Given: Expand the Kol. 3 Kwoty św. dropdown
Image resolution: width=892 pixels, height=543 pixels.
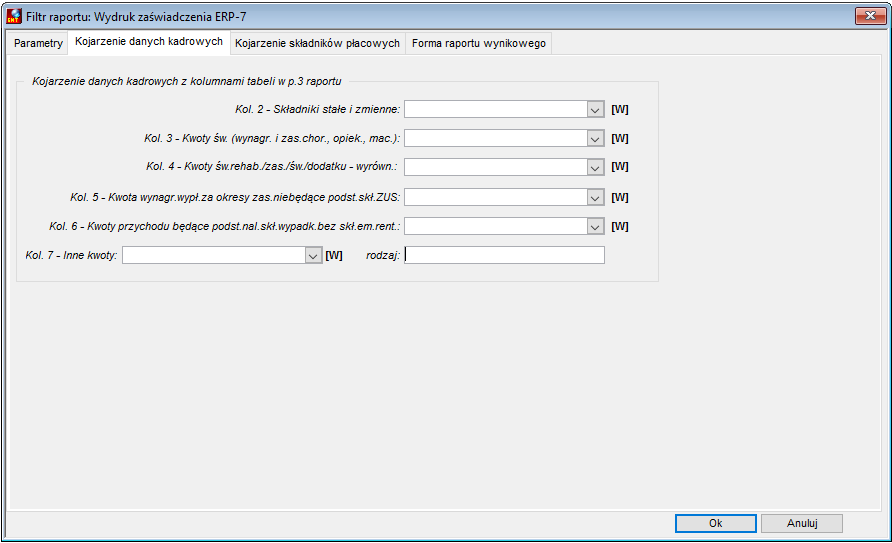Looking at the screenshot, I should (595, 138).
